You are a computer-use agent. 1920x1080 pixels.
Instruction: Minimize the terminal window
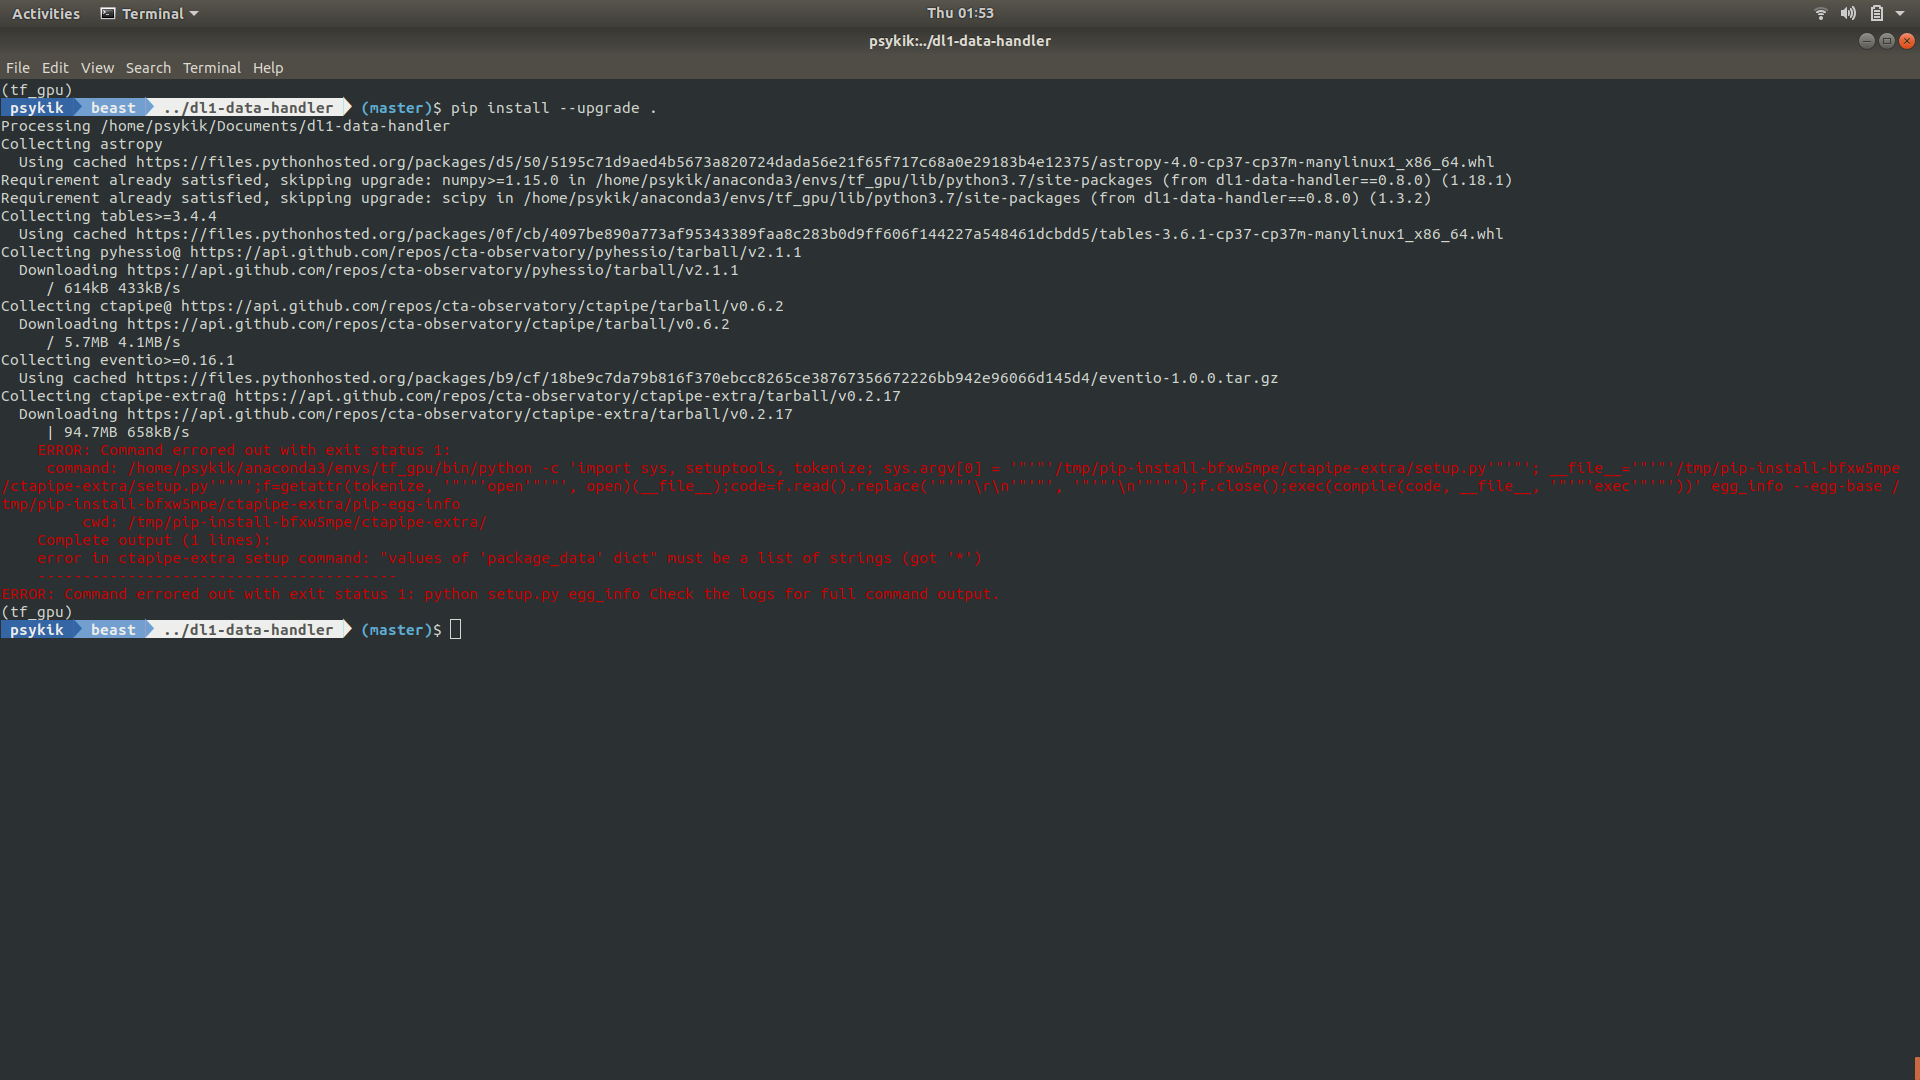pos(1866,41)
